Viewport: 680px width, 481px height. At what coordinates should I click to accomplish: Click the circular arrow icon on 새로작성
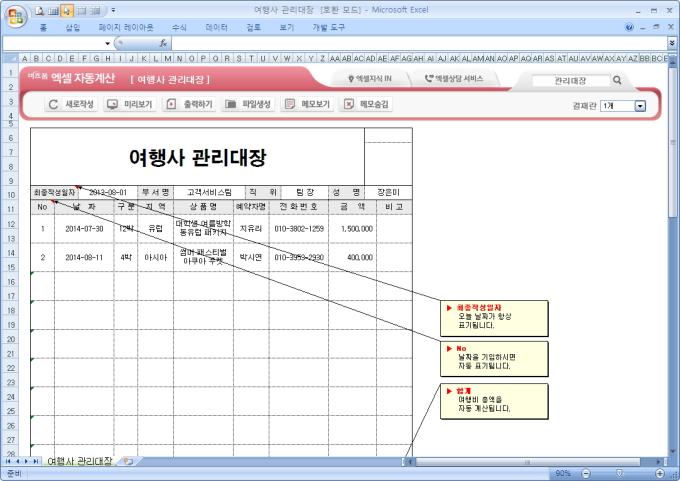click(x=53, y=104)
